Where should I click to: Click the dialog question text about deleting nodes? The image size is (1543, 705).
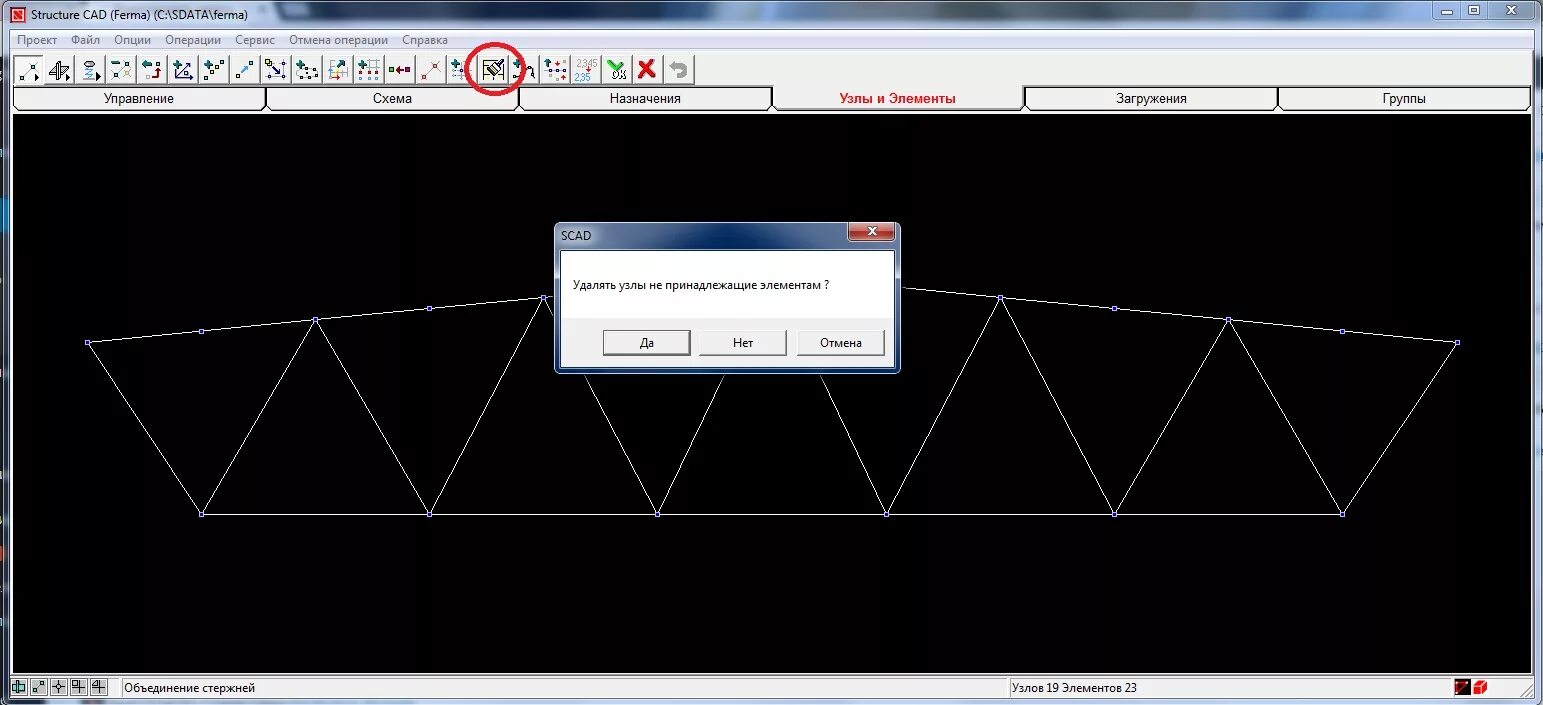point(700,285)
